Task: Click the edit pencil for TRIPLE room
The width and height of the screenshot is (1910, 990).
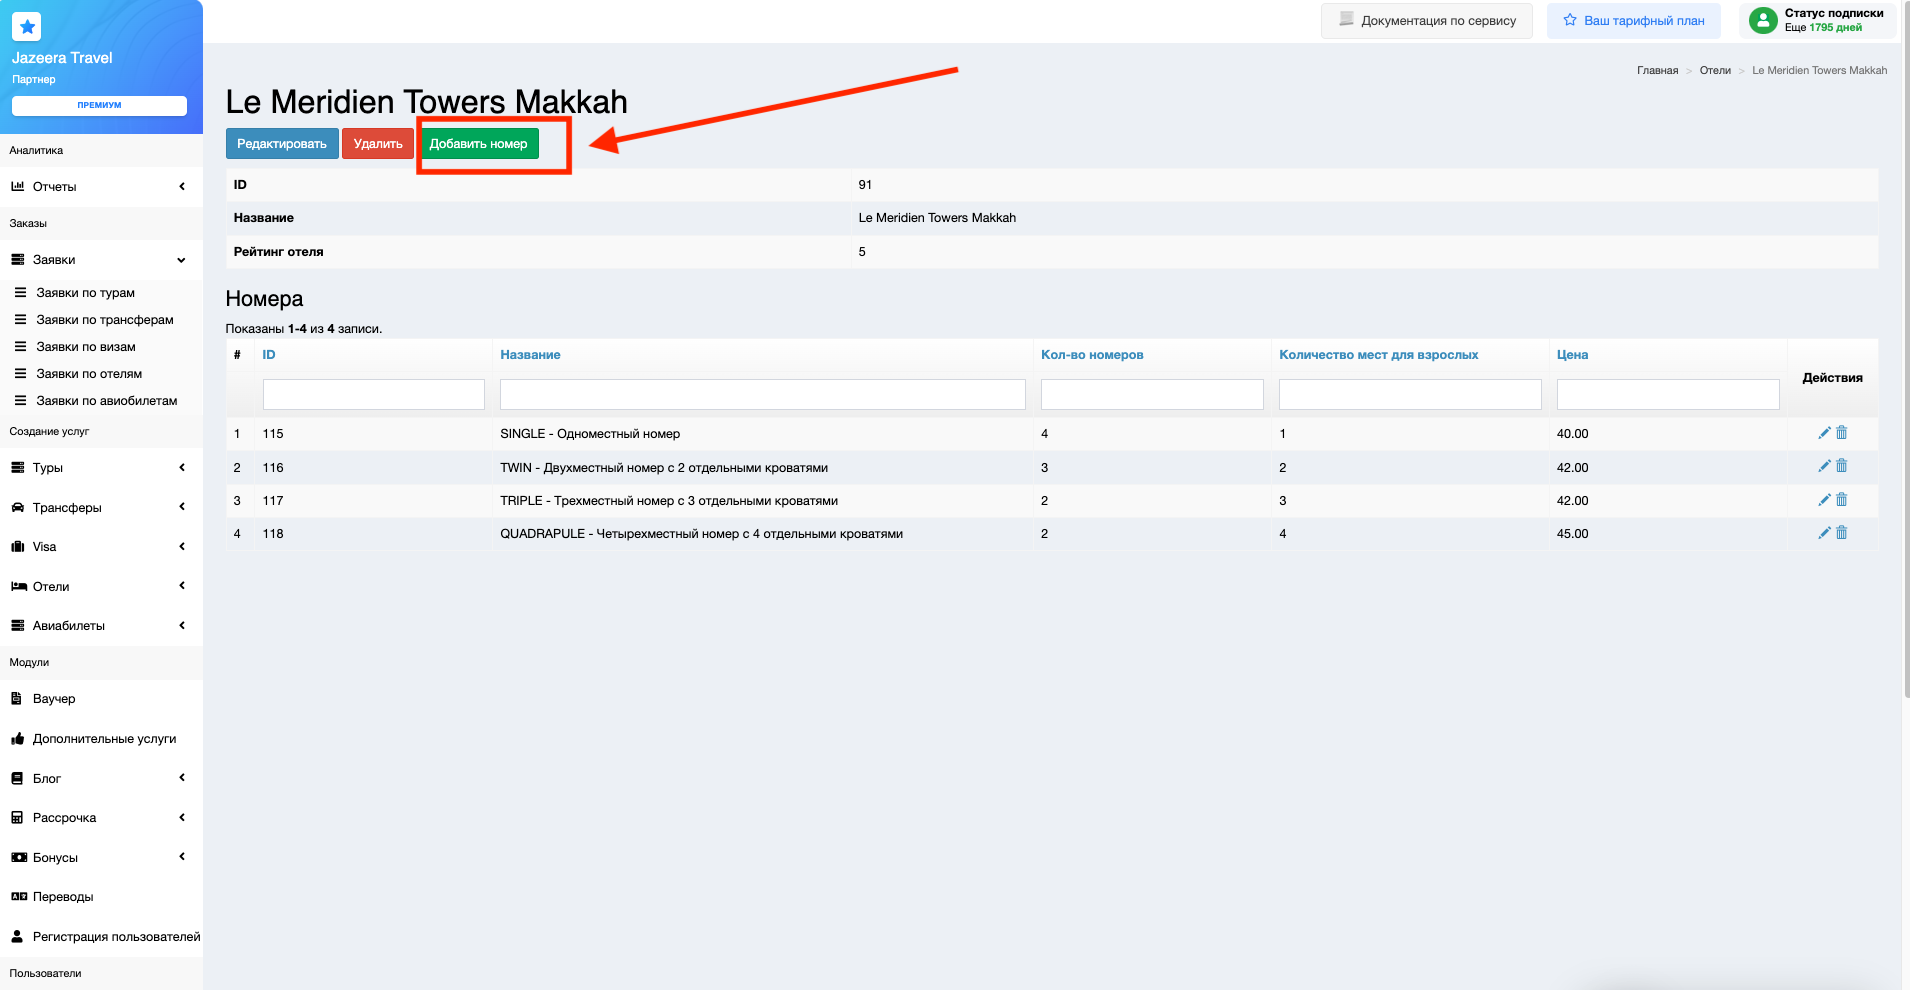Action: point(1824,500)
